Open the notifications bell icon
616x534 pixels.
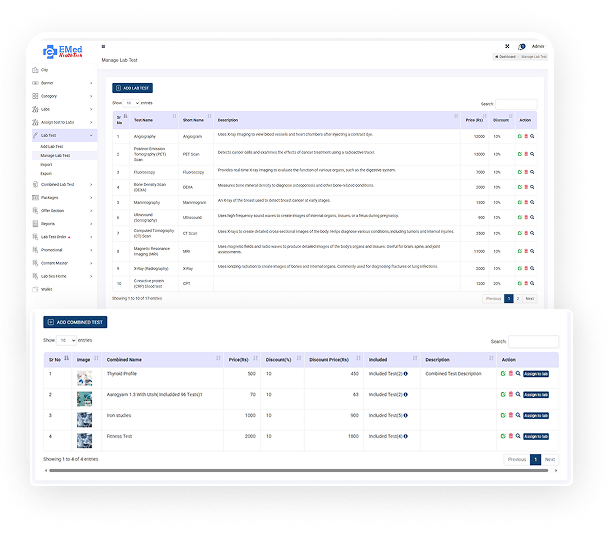tap(521, 46)
